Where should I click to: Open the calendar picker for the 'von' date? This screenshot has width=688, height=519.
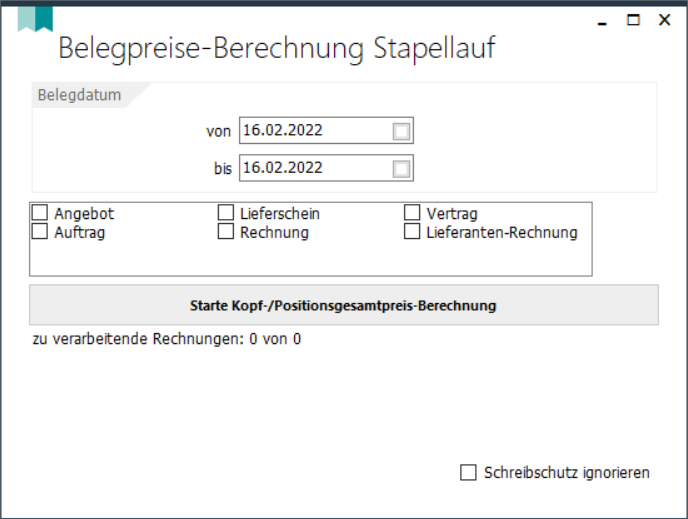(401, 131)
